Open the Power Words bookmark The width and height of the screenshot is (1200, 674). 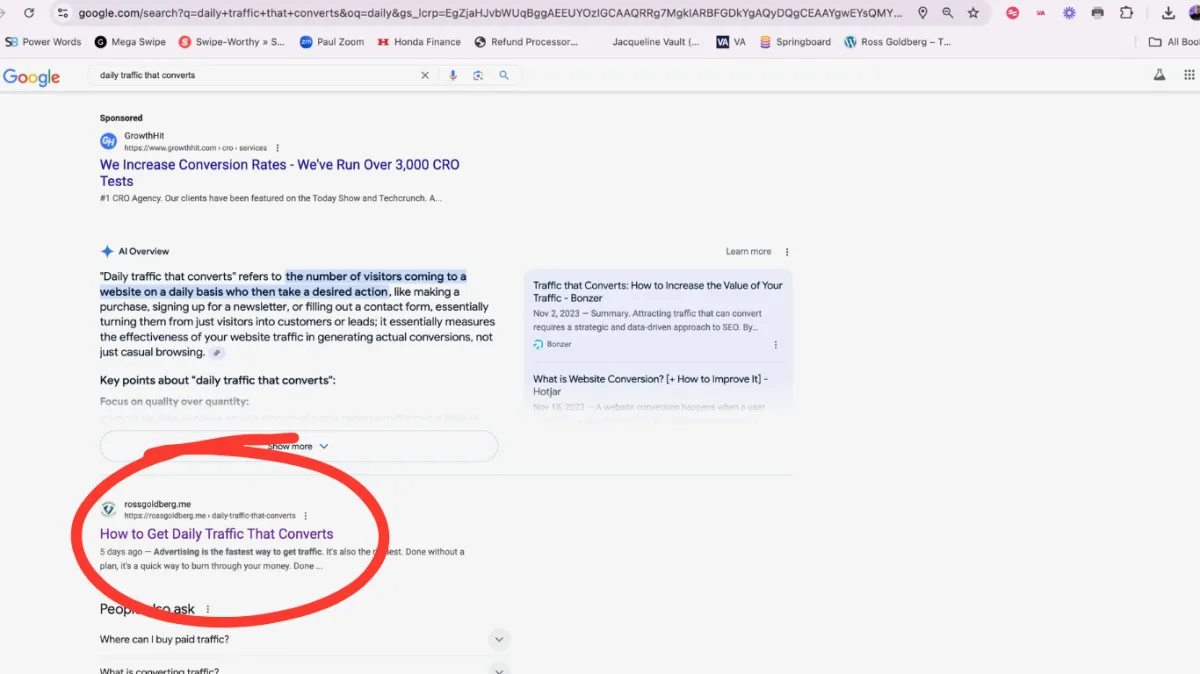43,42
